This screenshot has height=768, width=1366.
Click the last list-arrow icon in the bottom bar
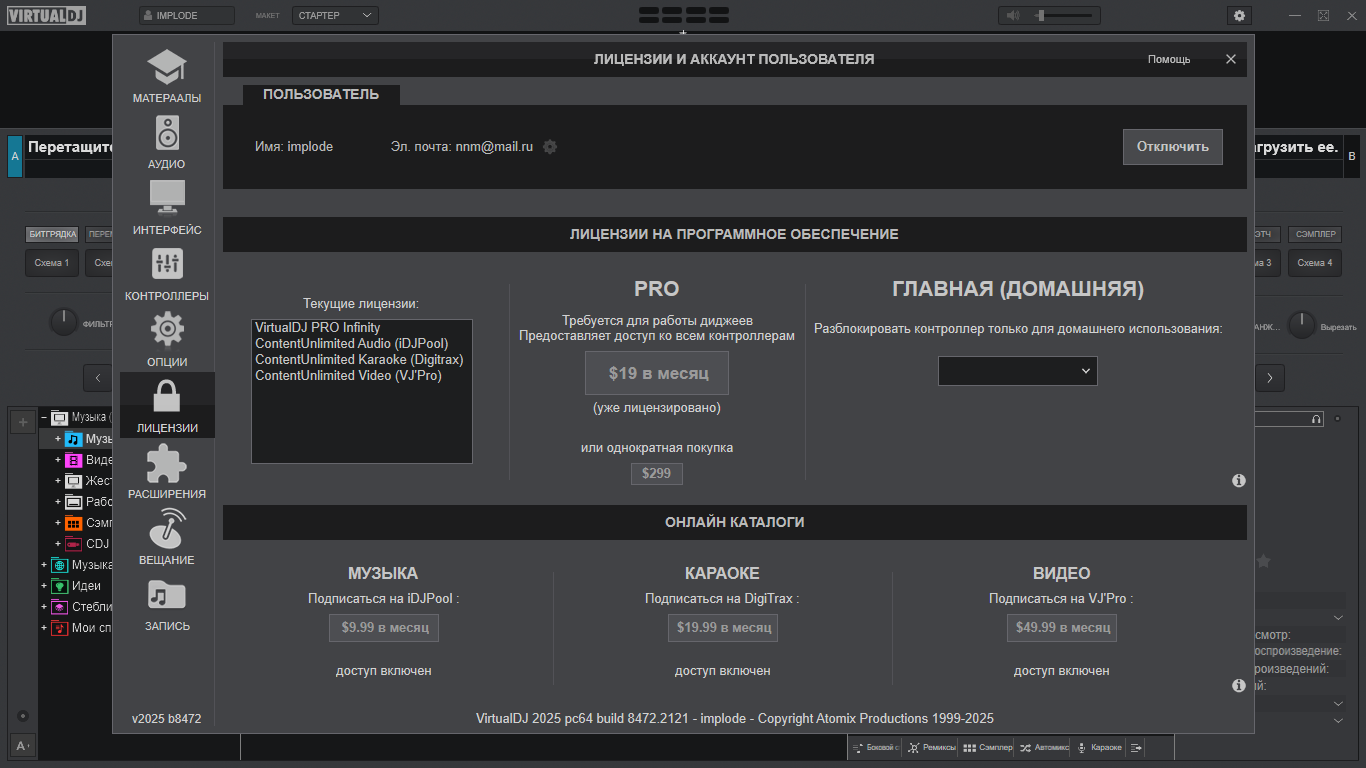click(1137, 748)
